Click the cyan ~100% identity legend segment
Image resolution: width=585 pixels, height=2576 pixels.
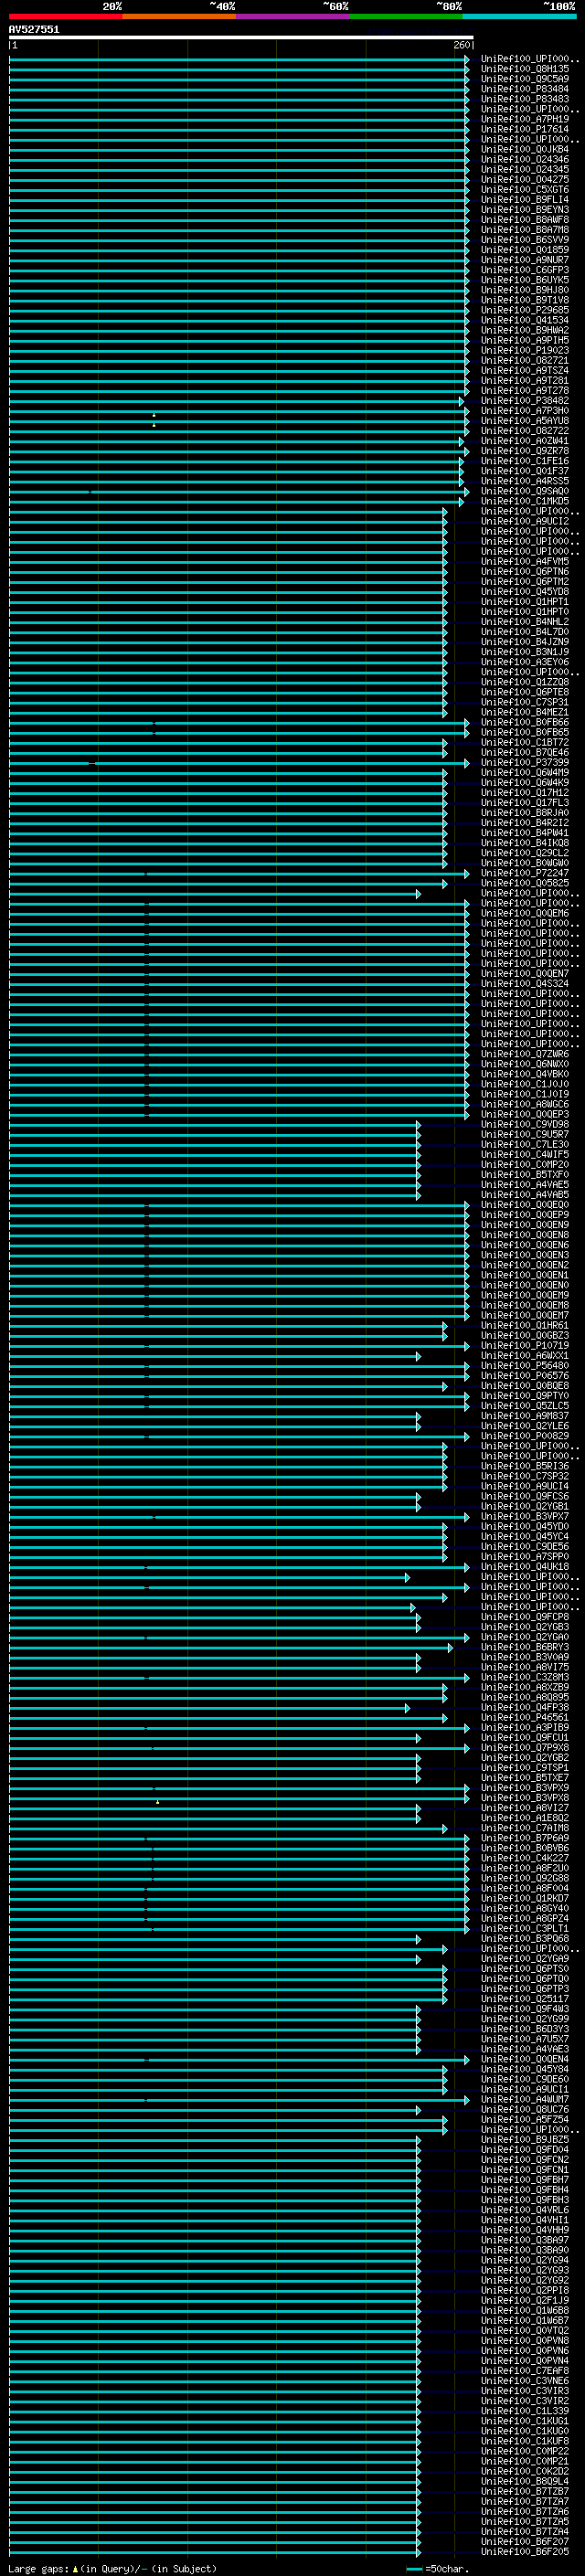tap(520, 16)
